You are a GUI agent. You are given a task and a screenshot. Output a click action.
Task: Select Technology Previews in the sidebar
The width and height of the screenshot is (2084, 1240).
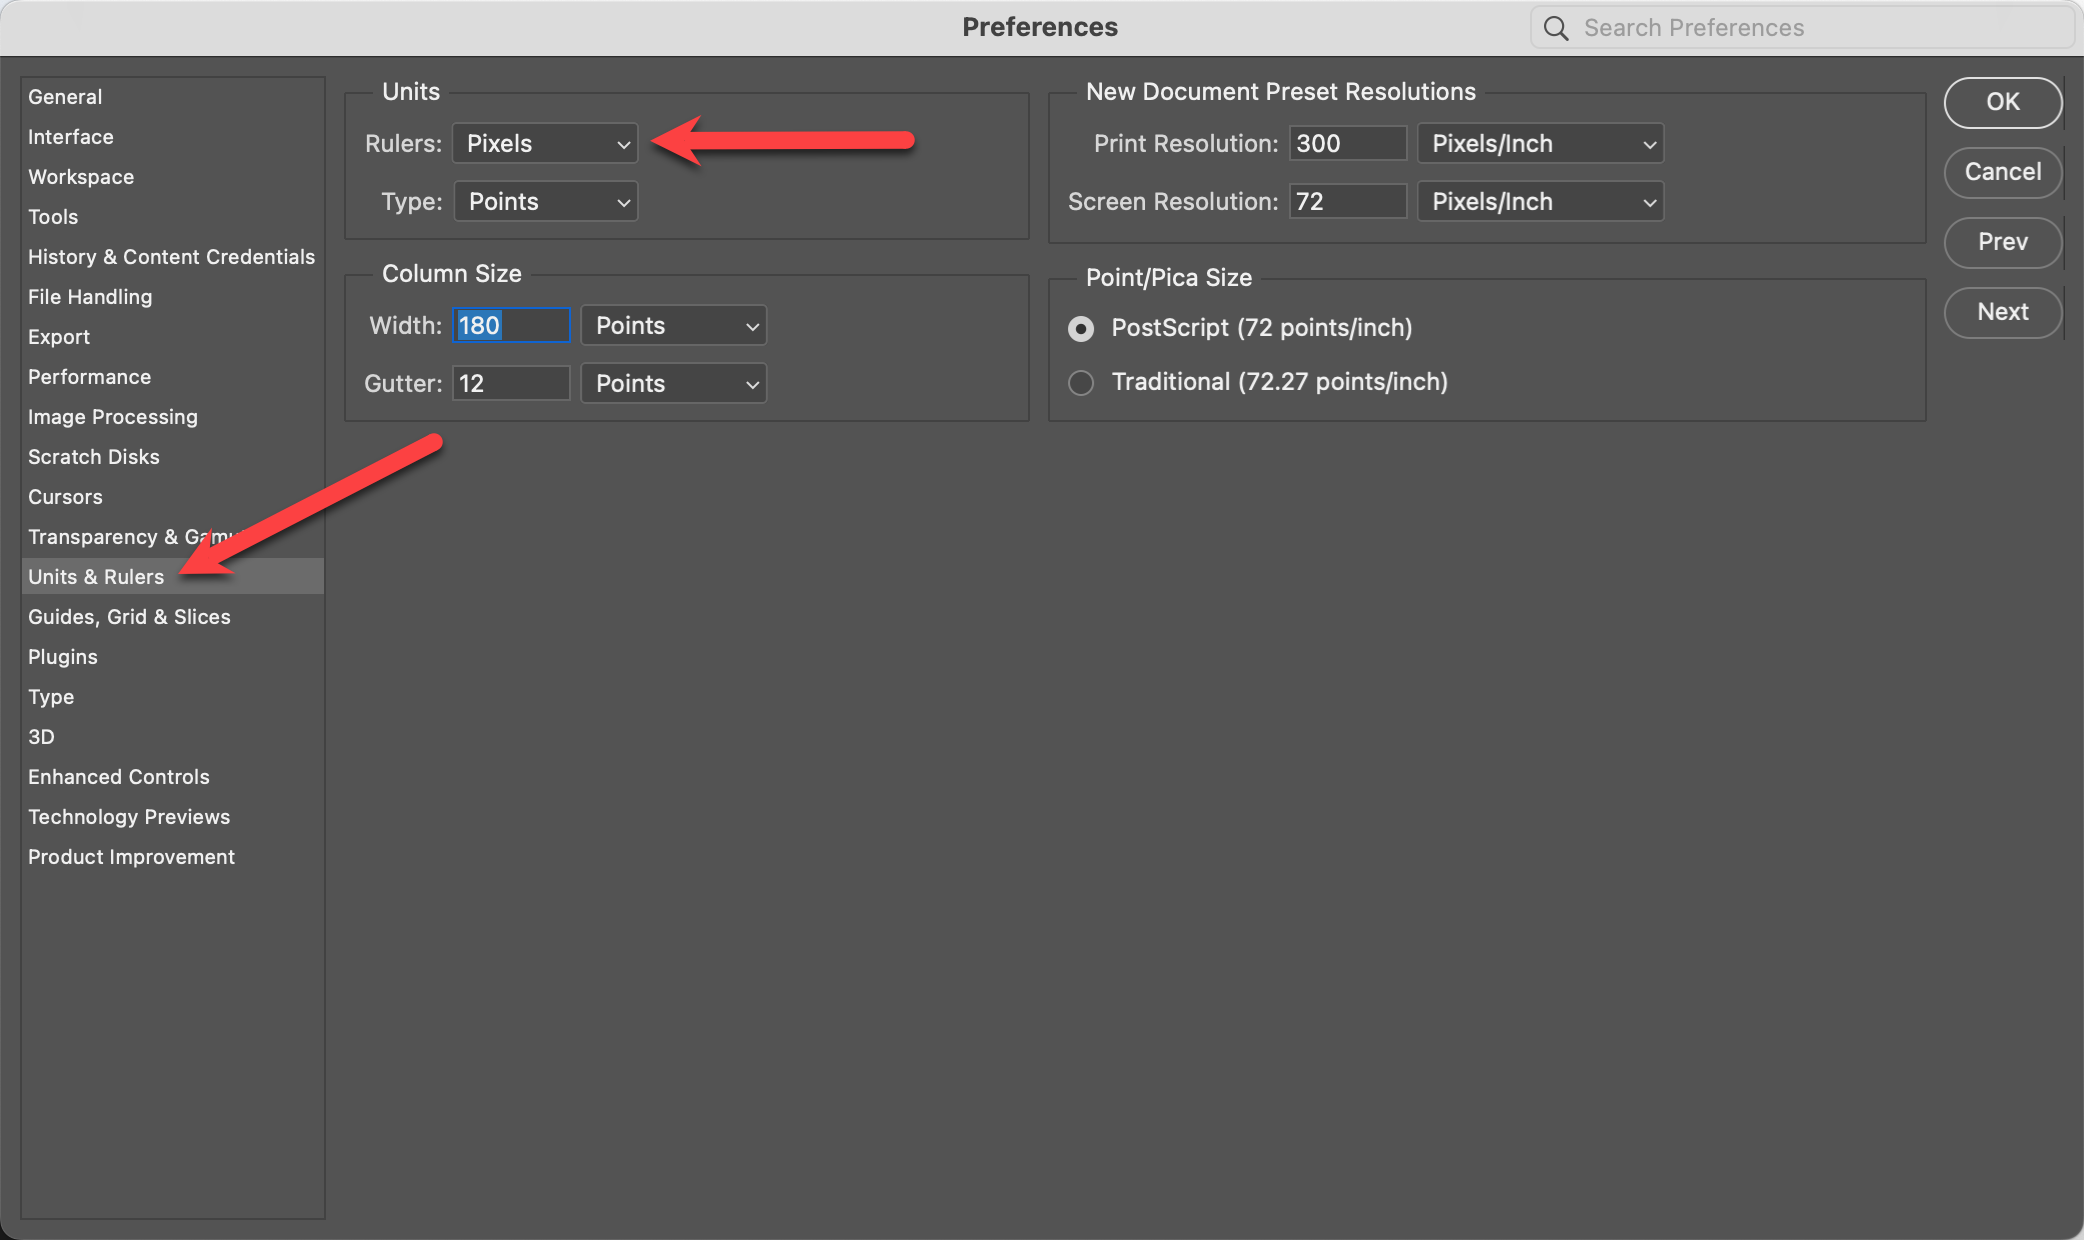click(x=129, y=817)
